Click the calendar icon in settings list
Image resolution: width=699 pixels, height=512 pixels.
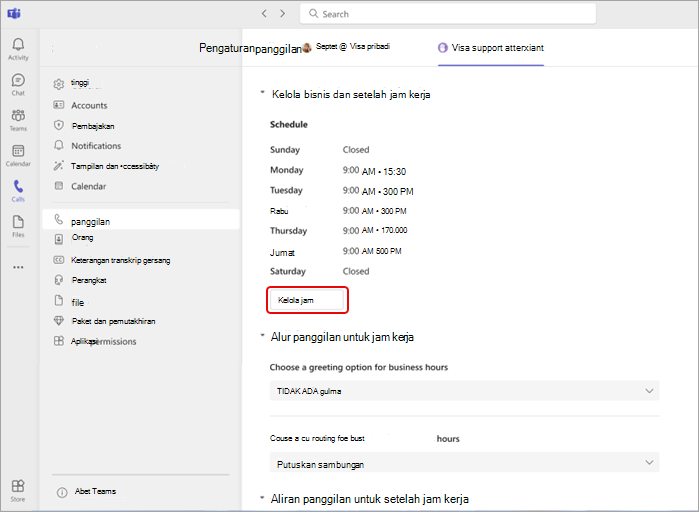tap(59, 186)
